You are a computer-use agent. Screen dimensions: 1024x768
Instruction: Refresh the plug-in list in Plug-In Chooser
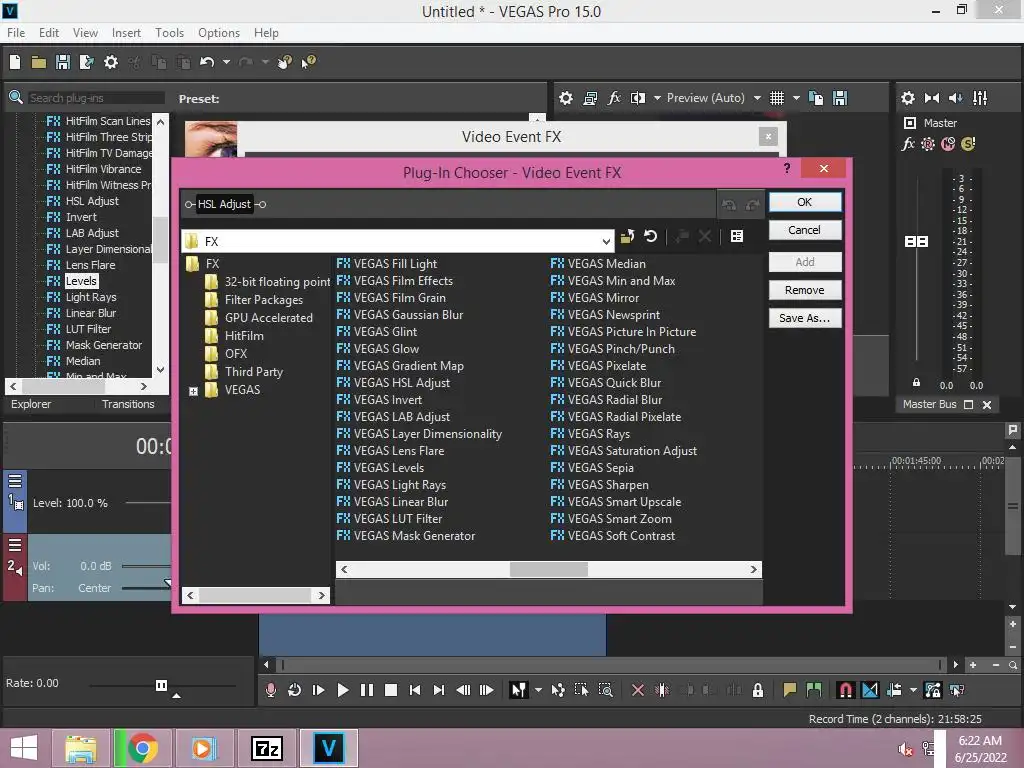point(650,236)
